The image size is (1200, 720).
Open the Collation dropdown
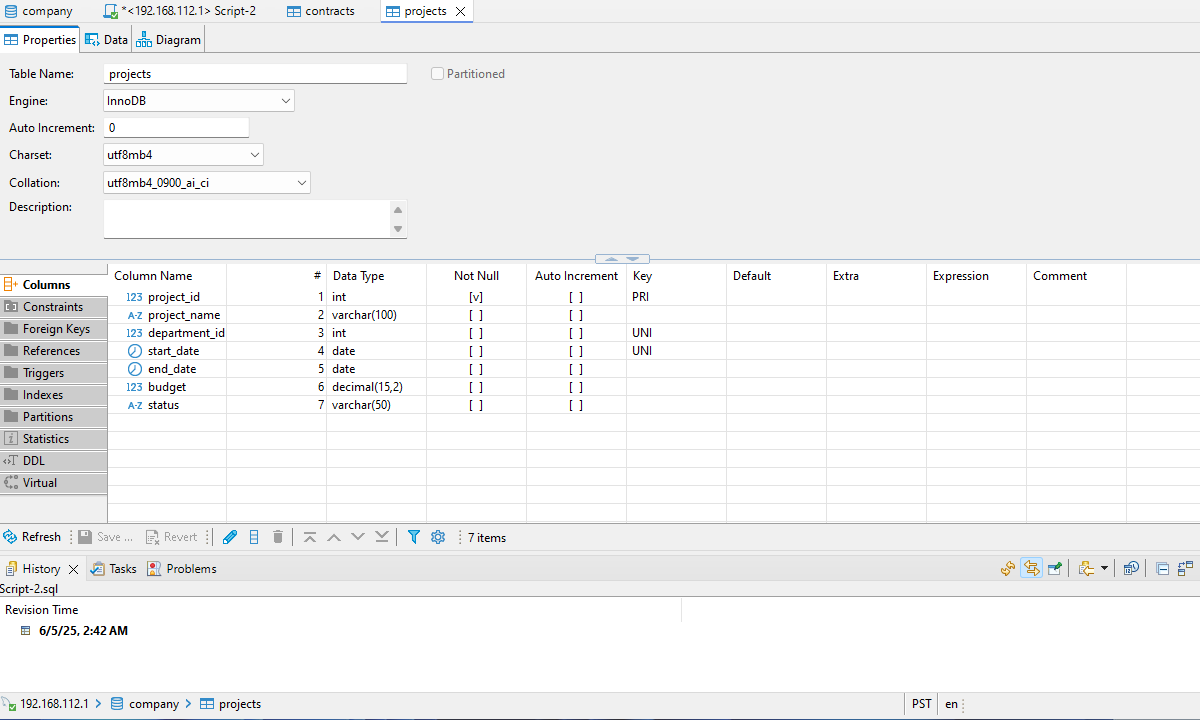coord(207,183)
